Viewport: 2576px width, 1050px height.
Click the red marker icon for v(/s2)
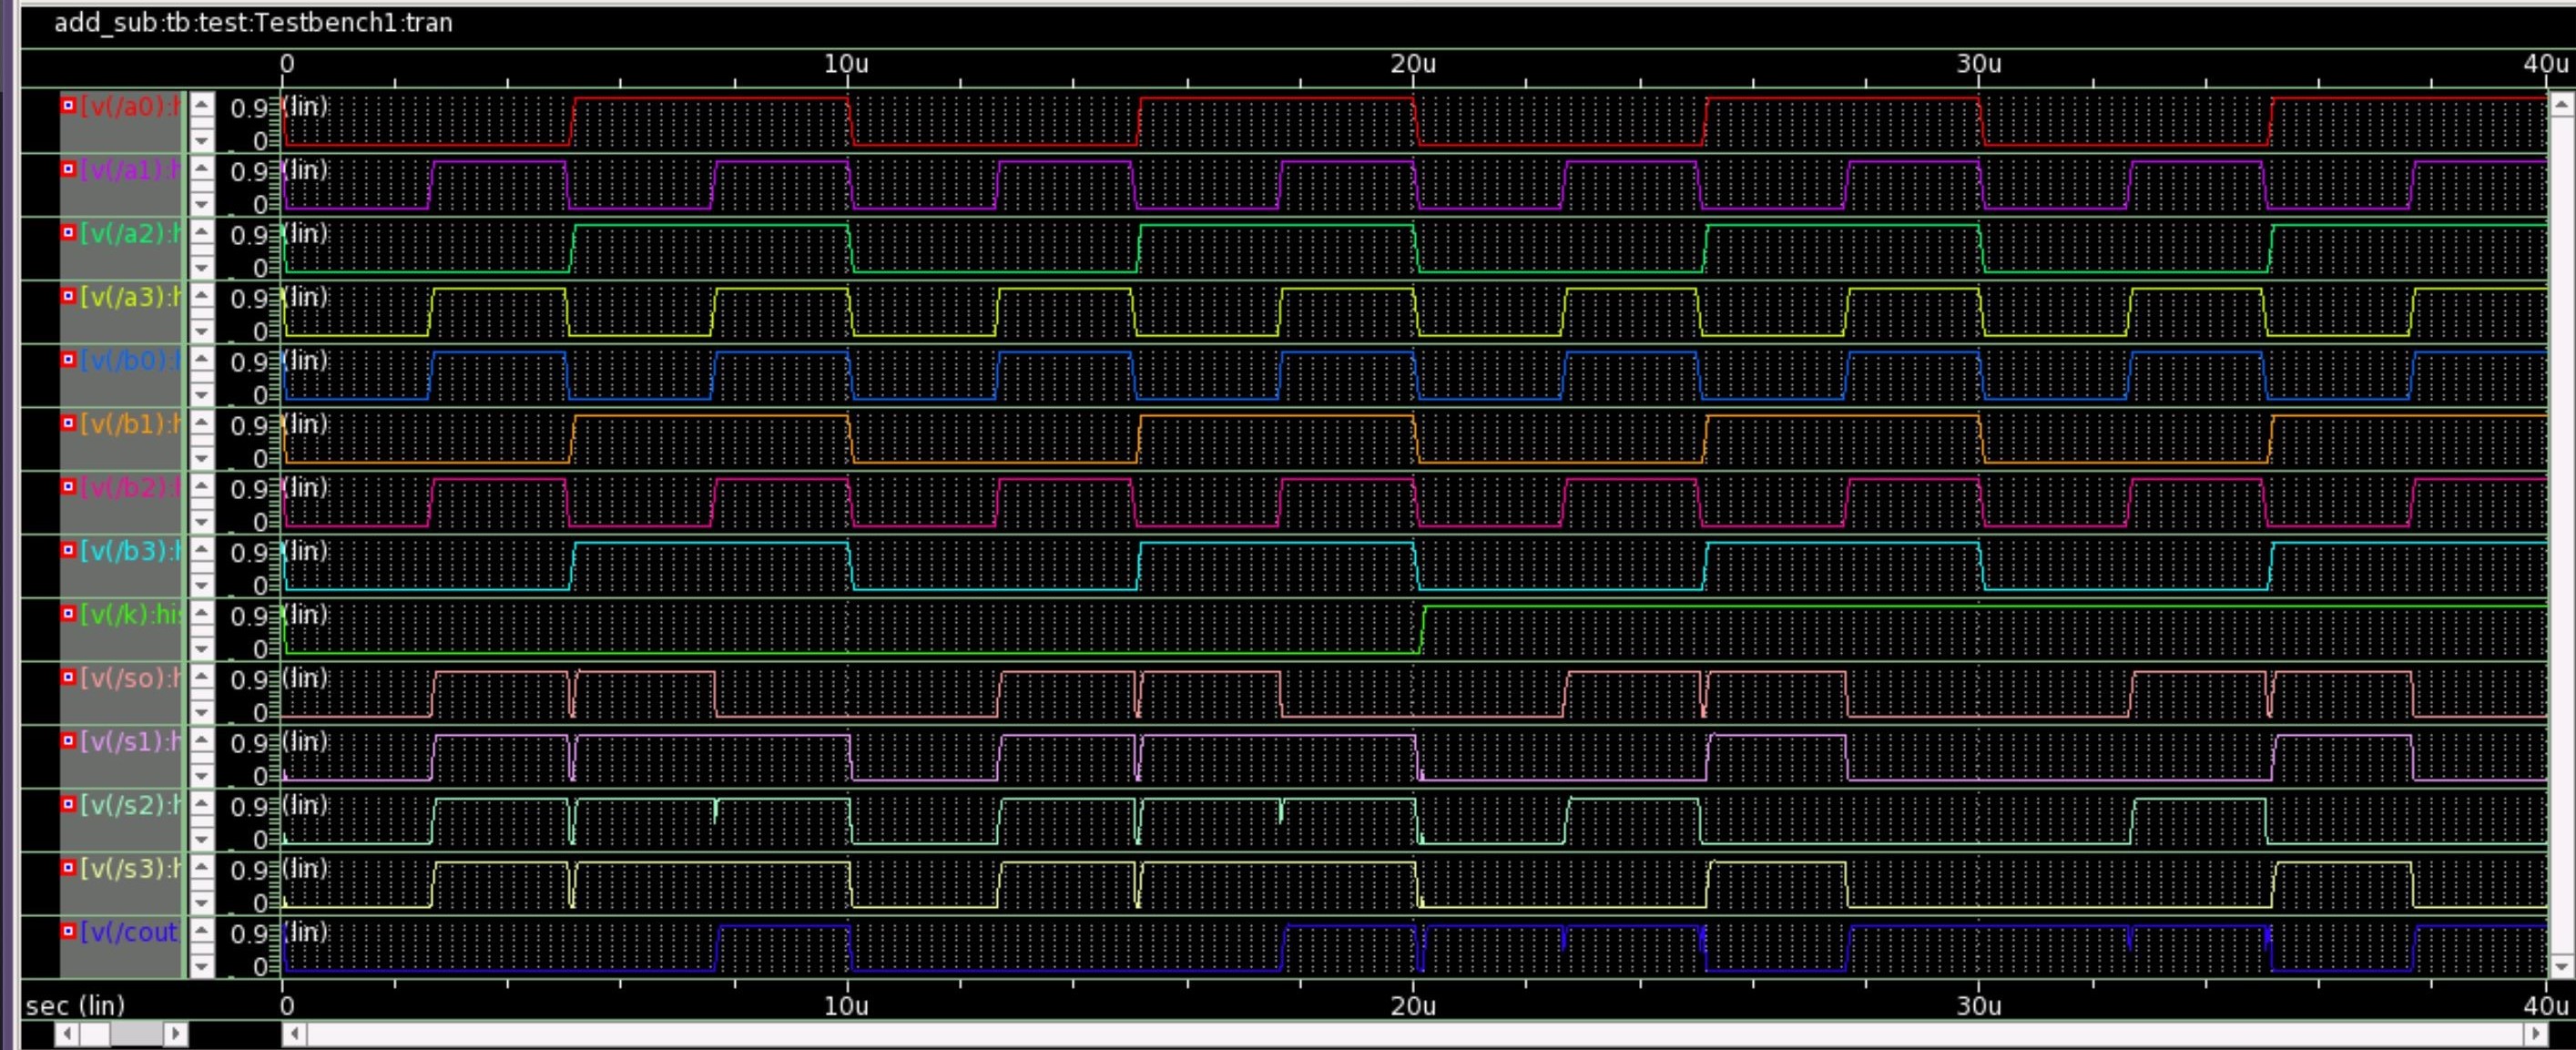pos(68,804)
